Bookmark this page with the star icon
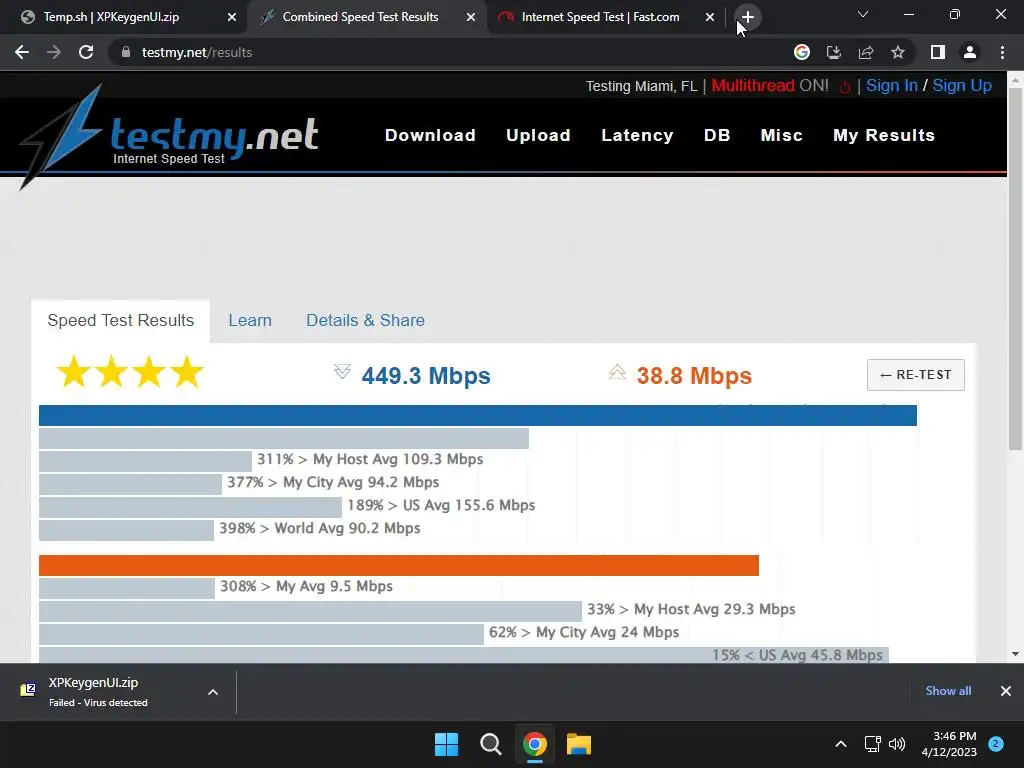1024x768 pixels. tap(898, 52)
